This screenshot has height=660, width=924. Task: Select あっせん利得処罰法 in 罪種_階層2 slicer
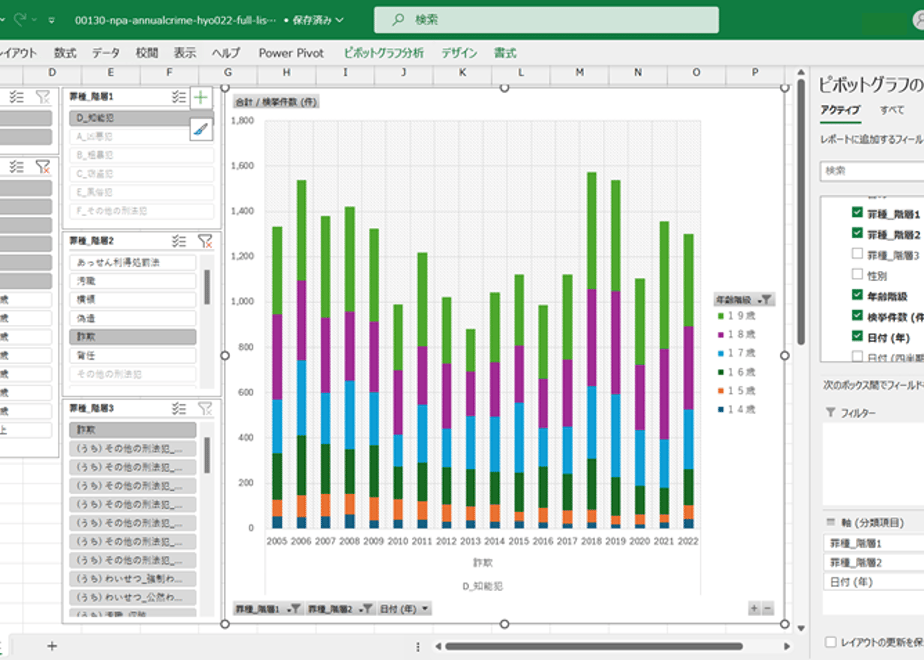coord(133,262)
